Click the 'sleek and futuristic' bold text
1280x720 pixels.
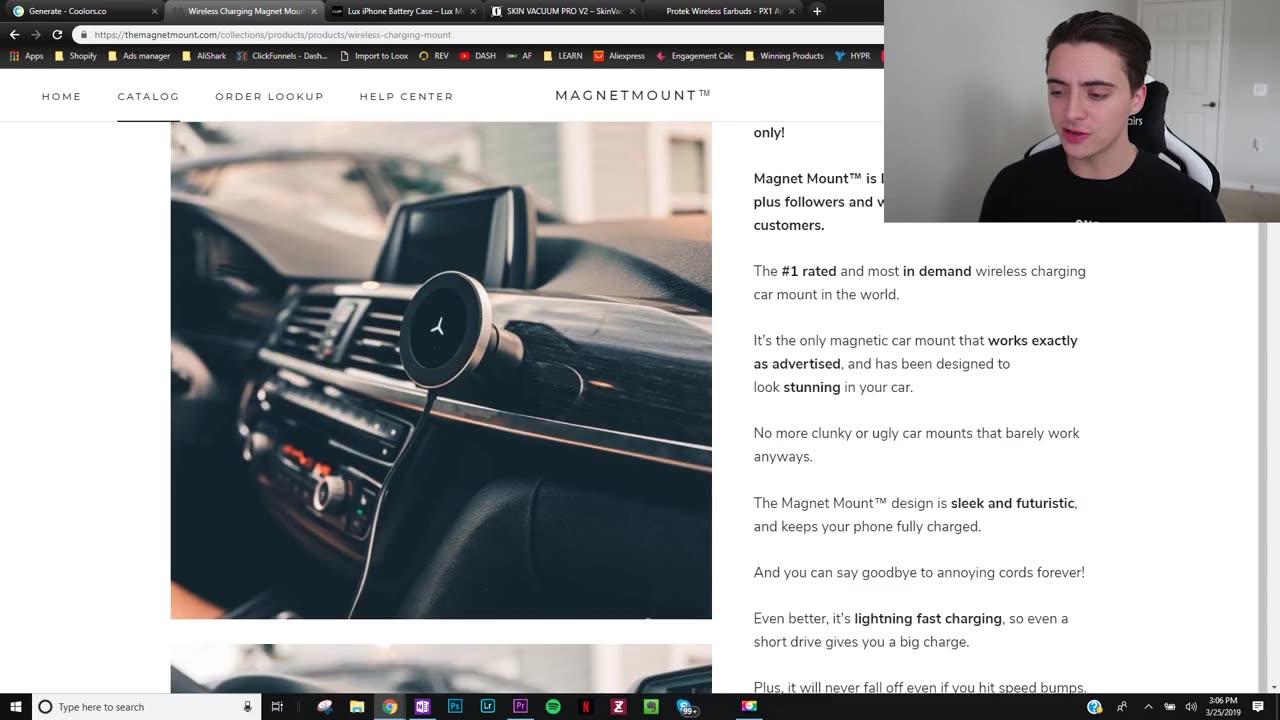(1013, 503)
